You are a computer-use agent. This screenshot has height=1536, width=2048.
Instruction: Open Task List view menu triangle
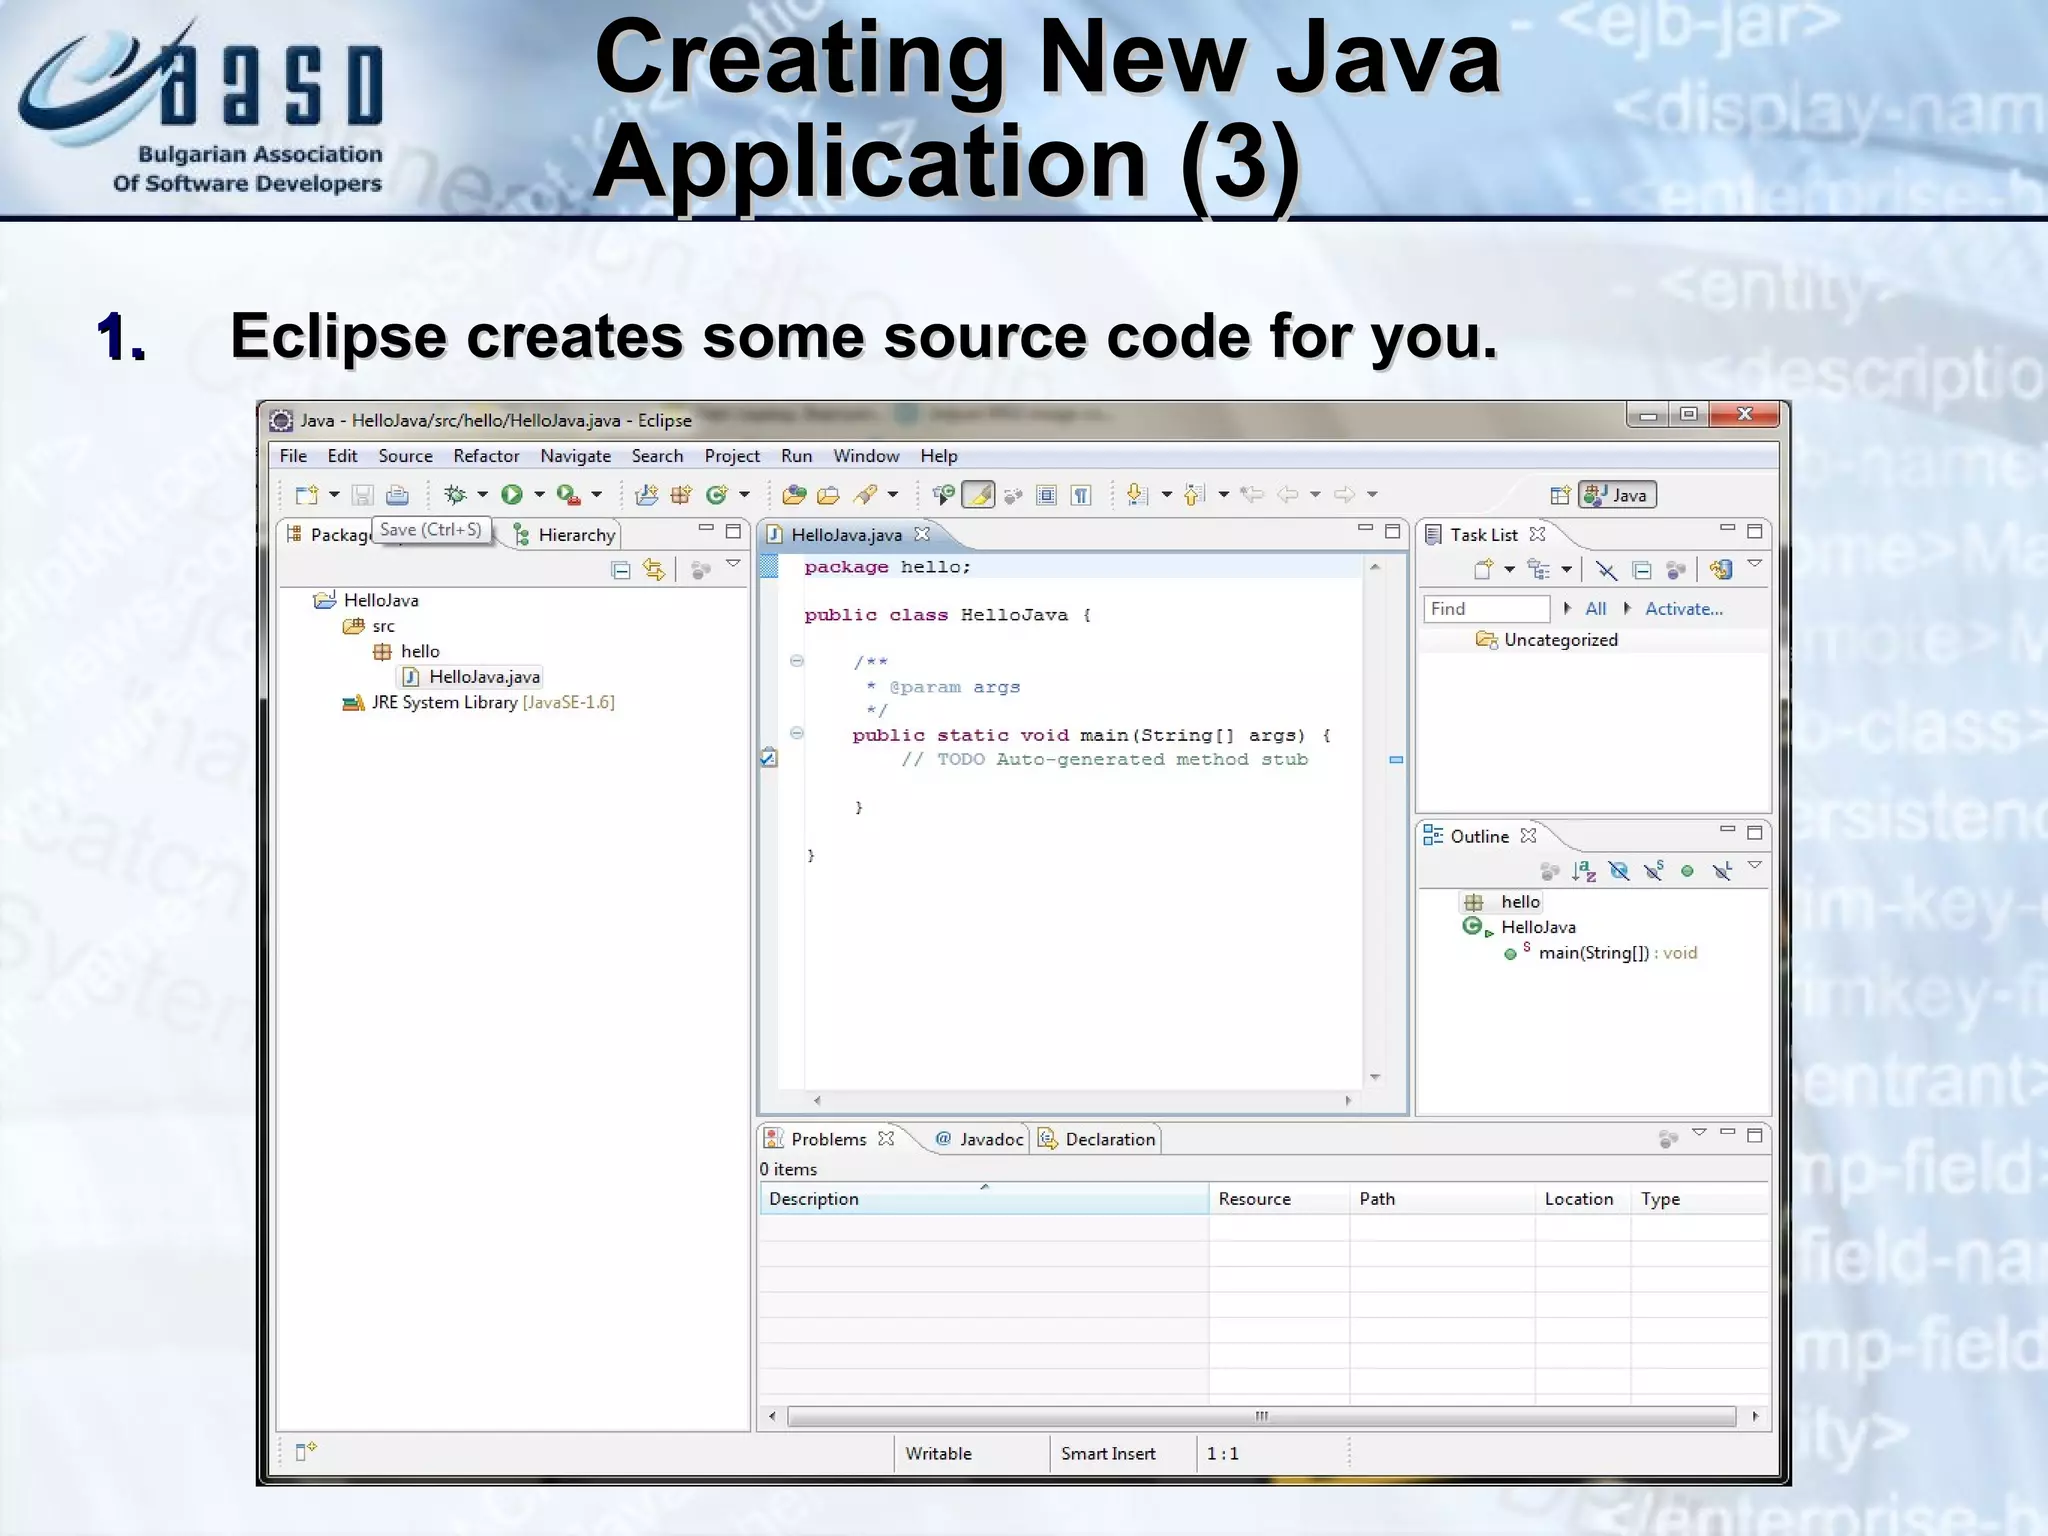click(x=1754, y=564)
